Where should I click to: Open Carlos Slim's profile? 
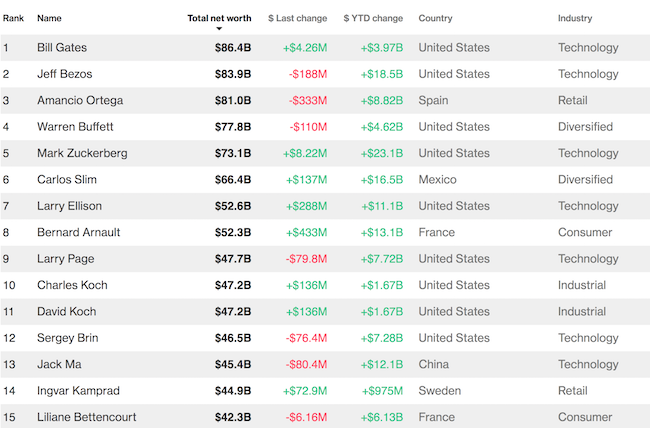pos(67,180)
